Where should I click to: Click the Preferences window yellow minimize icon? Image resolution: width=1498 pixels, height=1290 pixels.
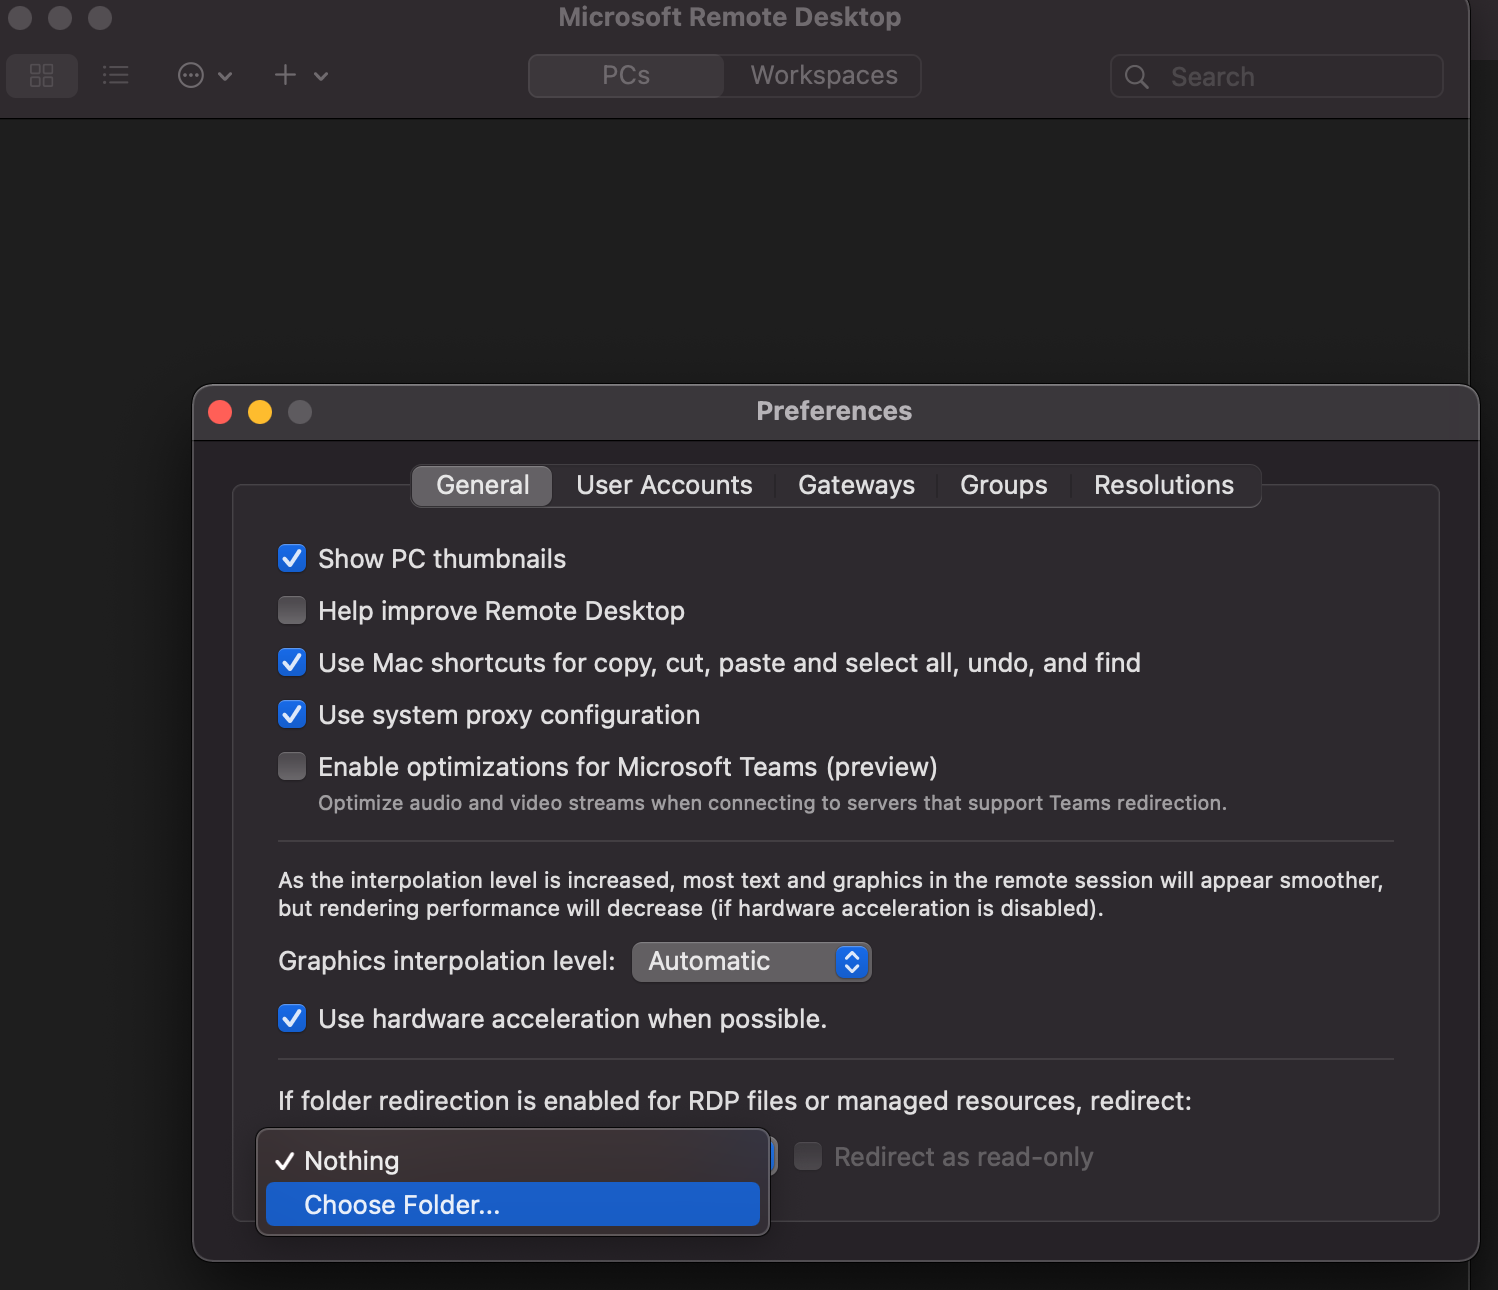pos(259,411)
